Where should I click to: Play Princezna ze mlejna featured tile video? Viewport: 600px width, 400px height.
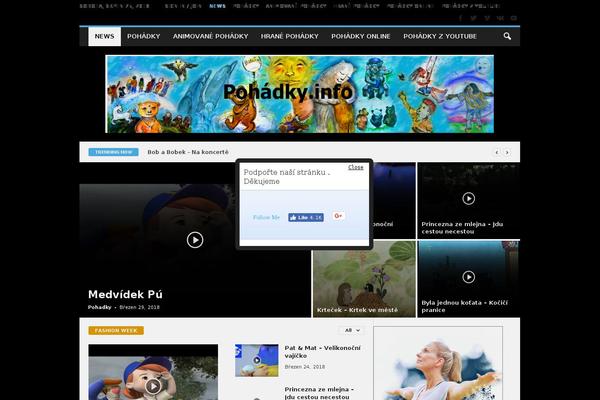click(x=468, y=198)
